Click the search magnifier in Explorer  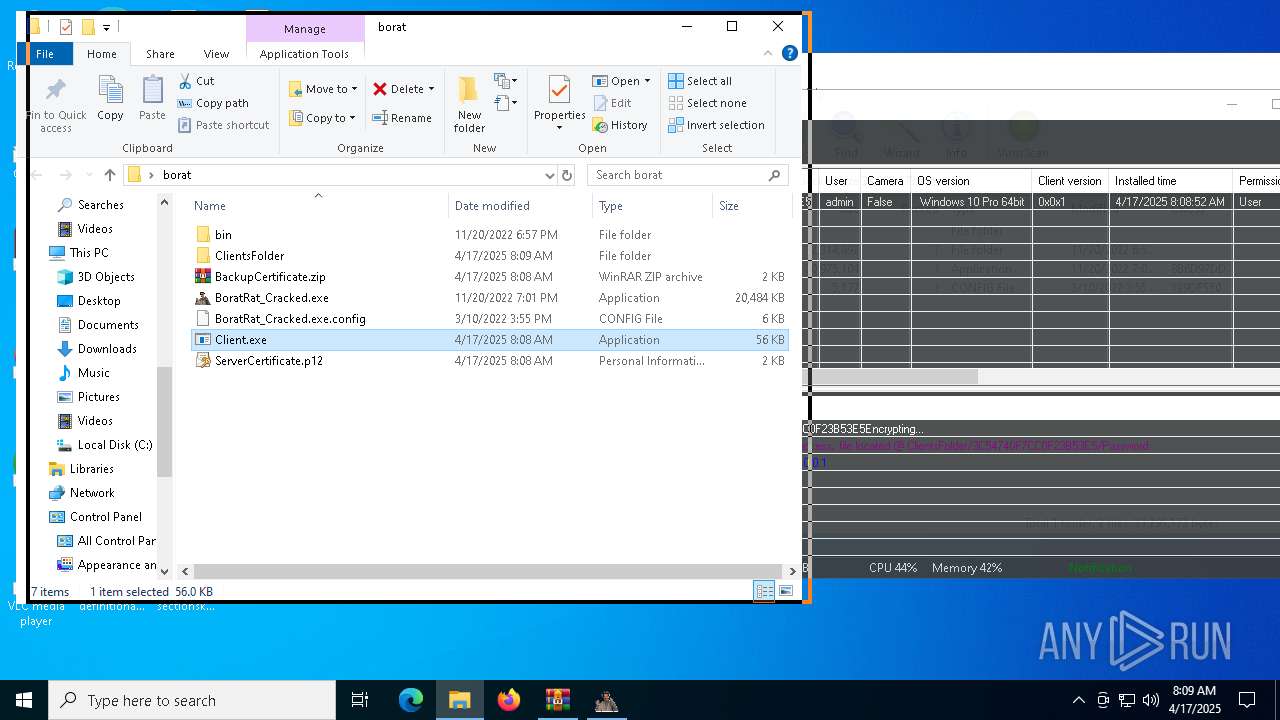pos(774,175)
